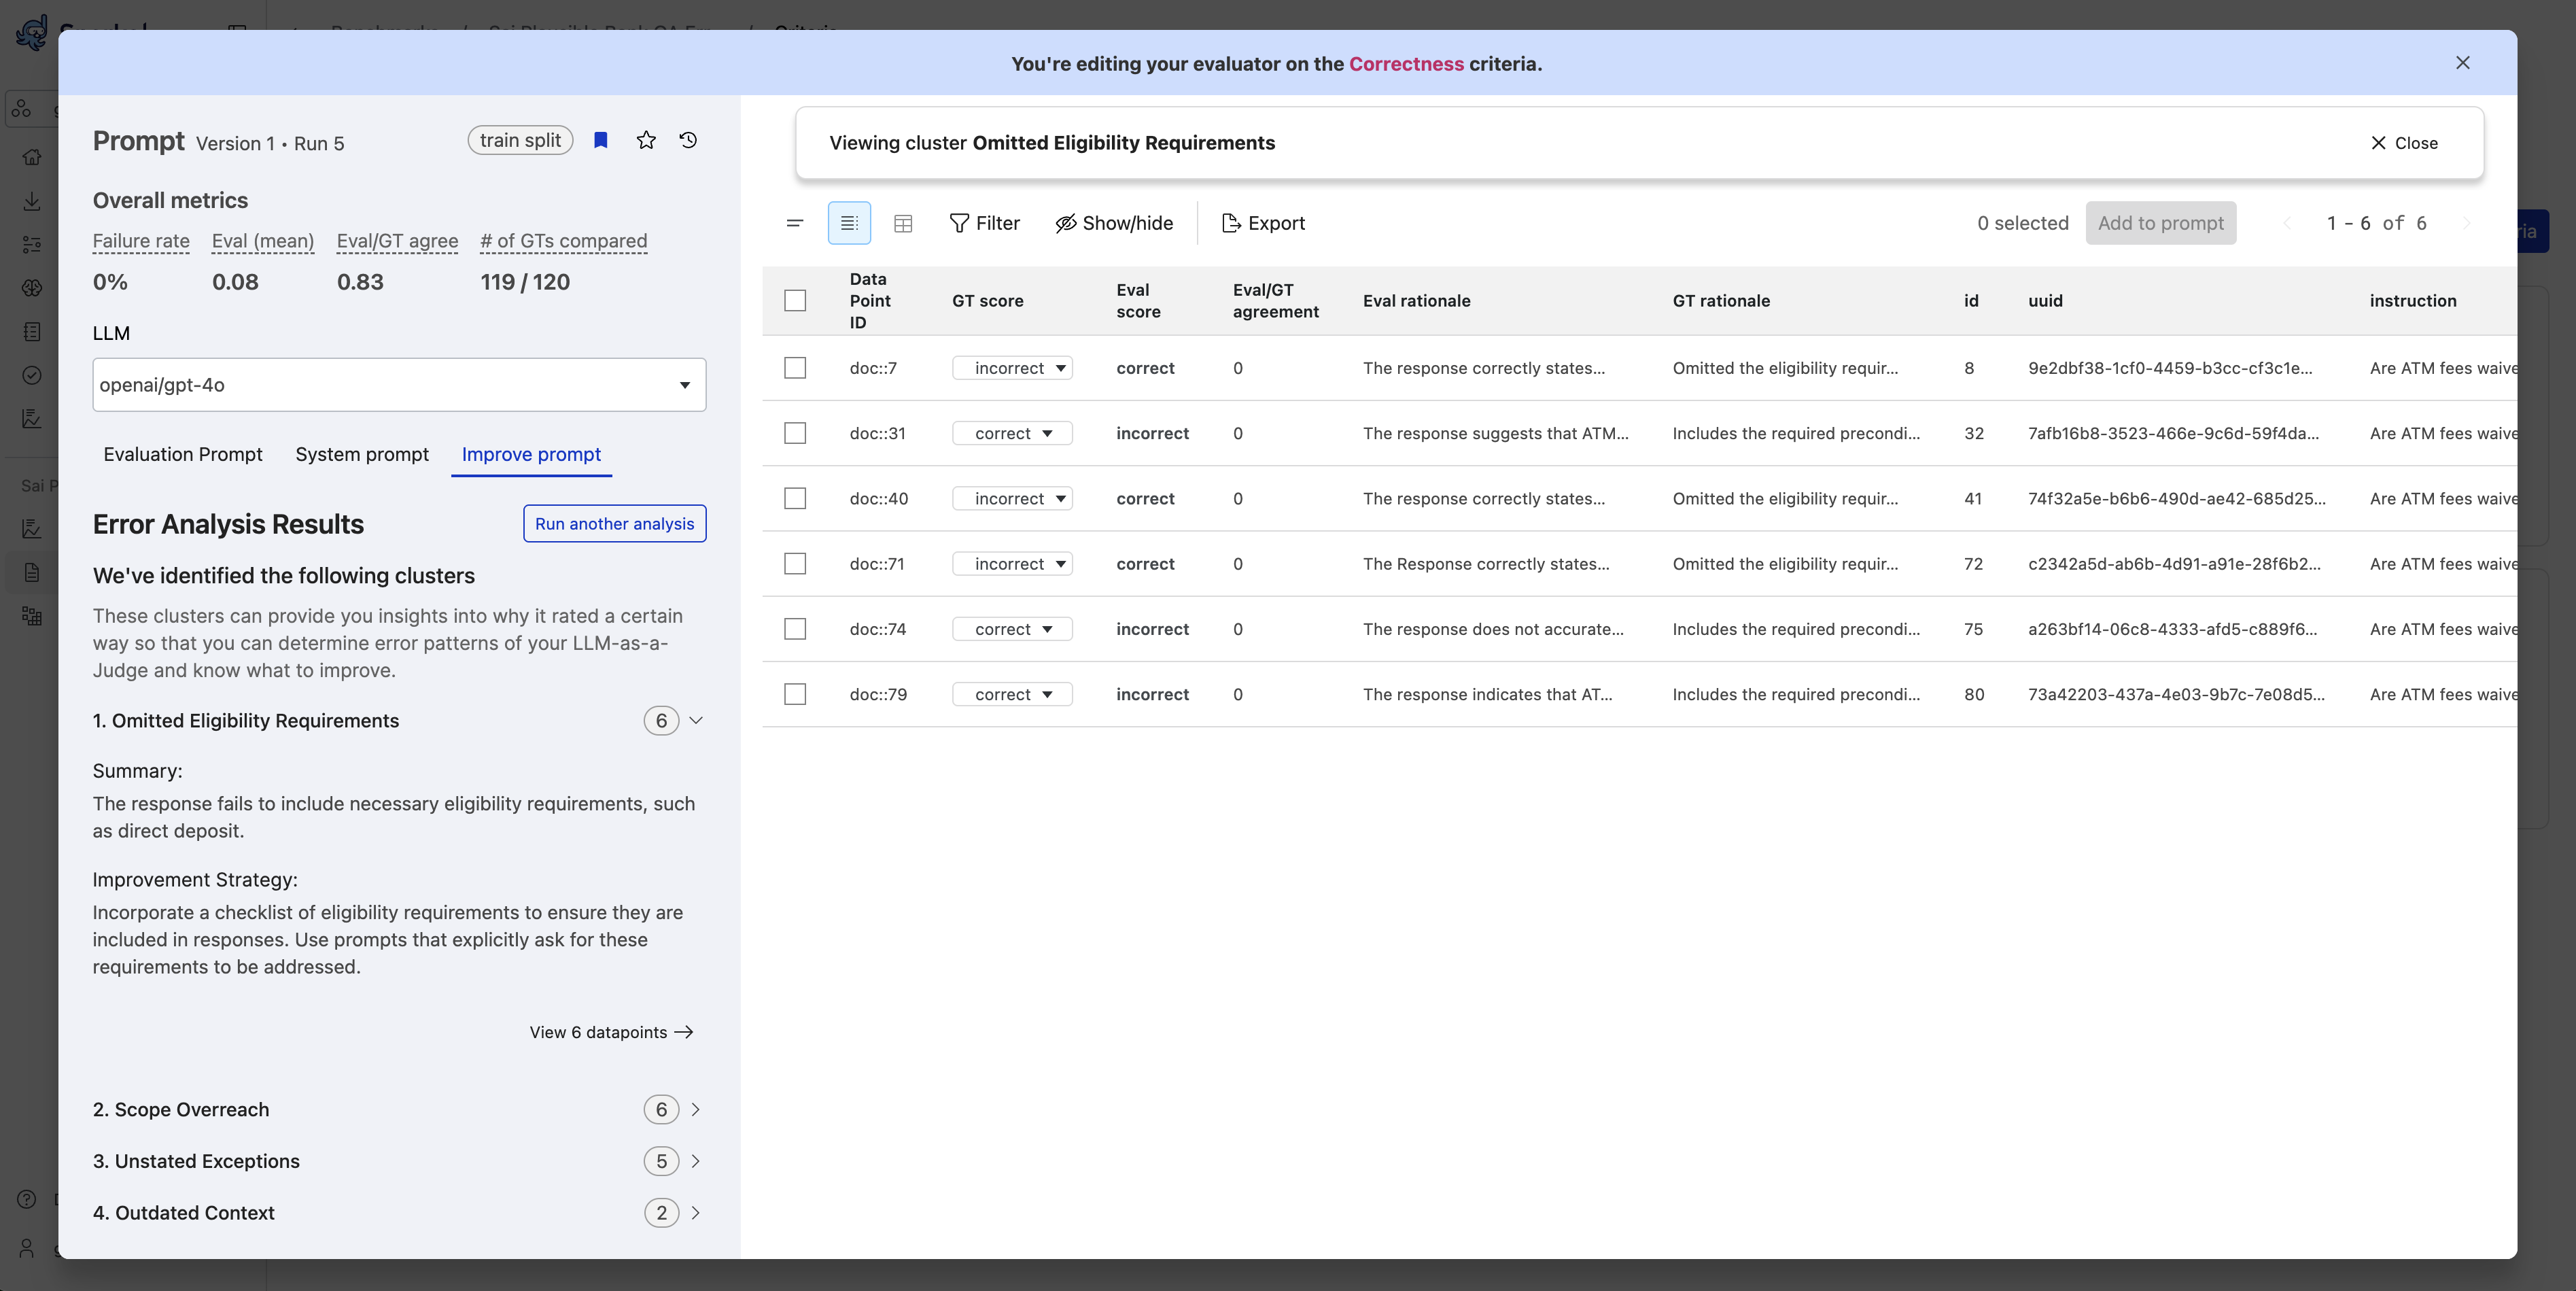Open the GT score dropdown for doc::31
The width and height of the screenshot is (2576, 1291).
tap(1012, 433)
